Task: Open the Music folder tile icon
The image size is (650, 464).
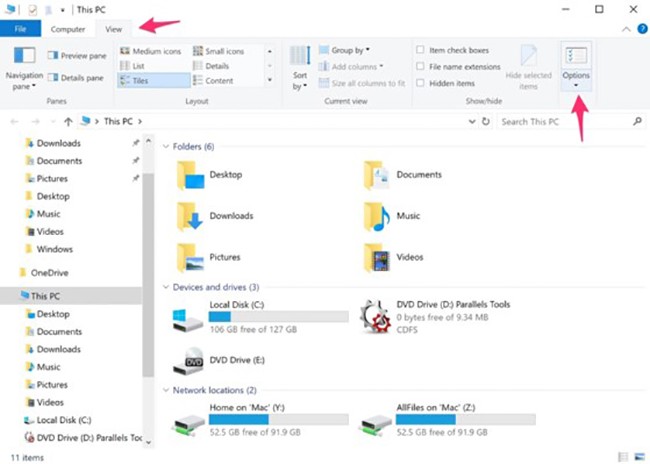Action: tap(376, 216)
